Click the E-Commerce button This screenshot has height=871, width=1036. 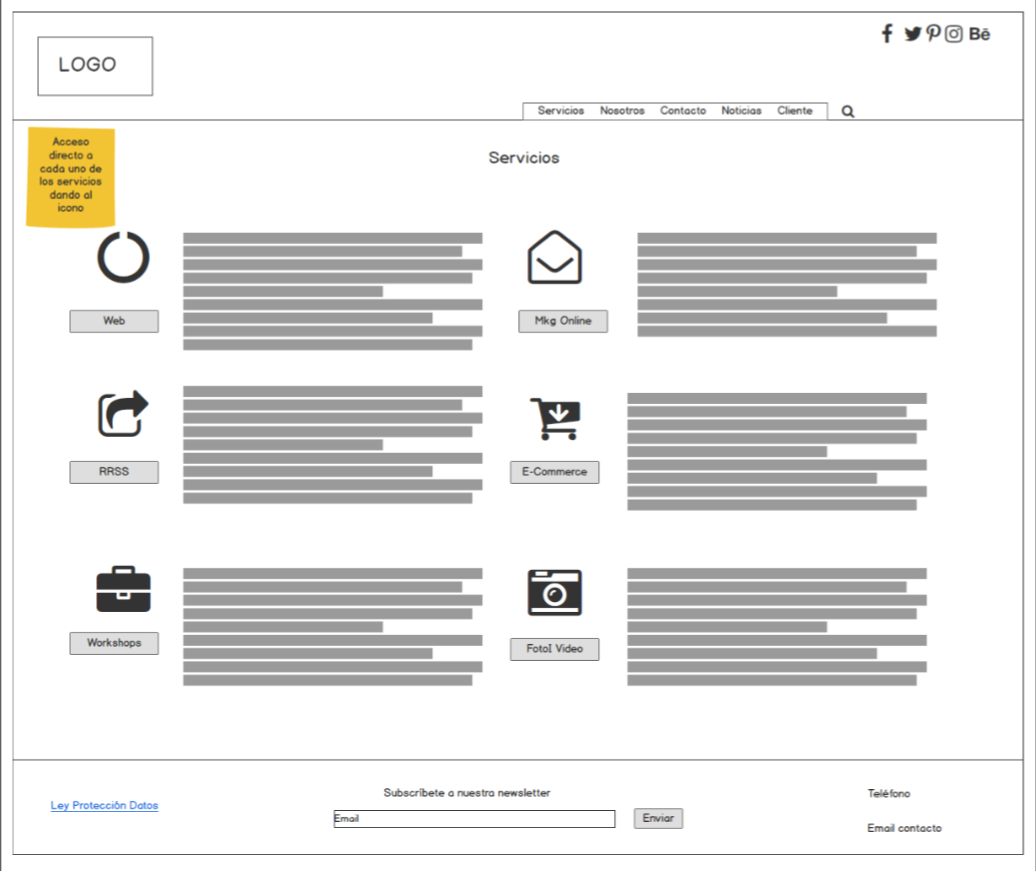554,473
